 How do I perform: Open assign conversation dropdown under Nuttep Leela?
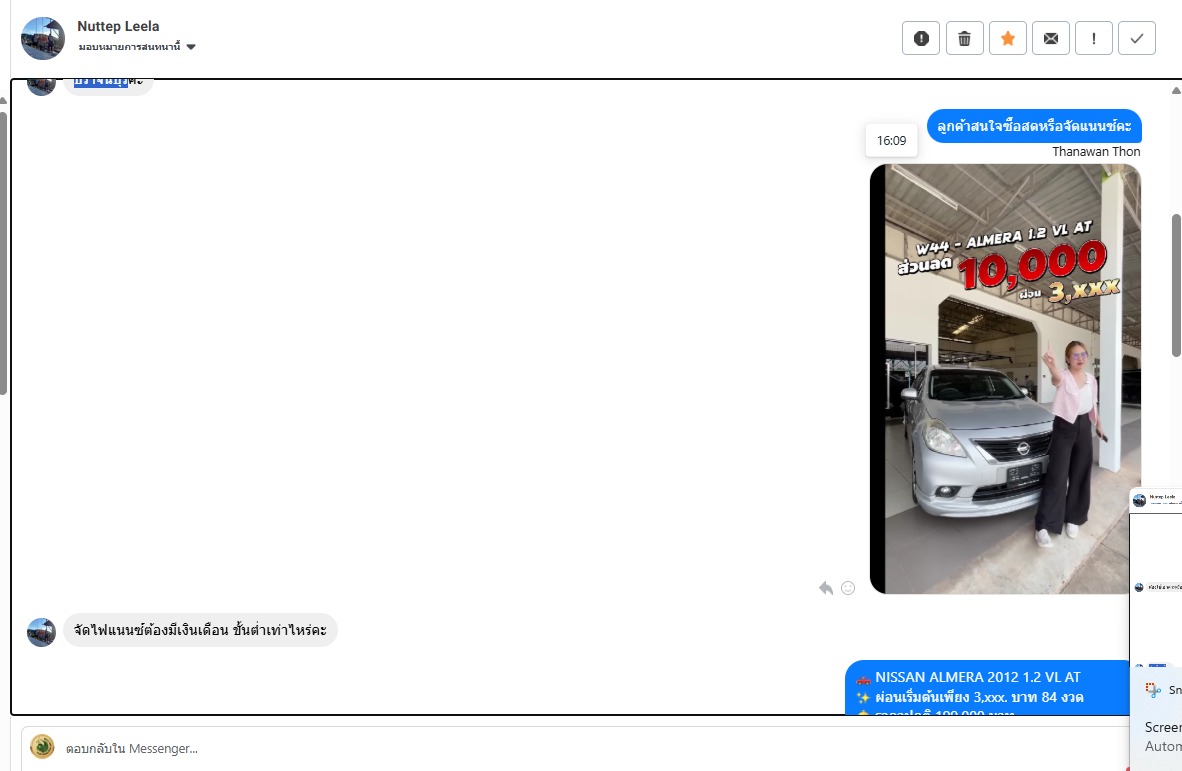(x=136, y=47)
